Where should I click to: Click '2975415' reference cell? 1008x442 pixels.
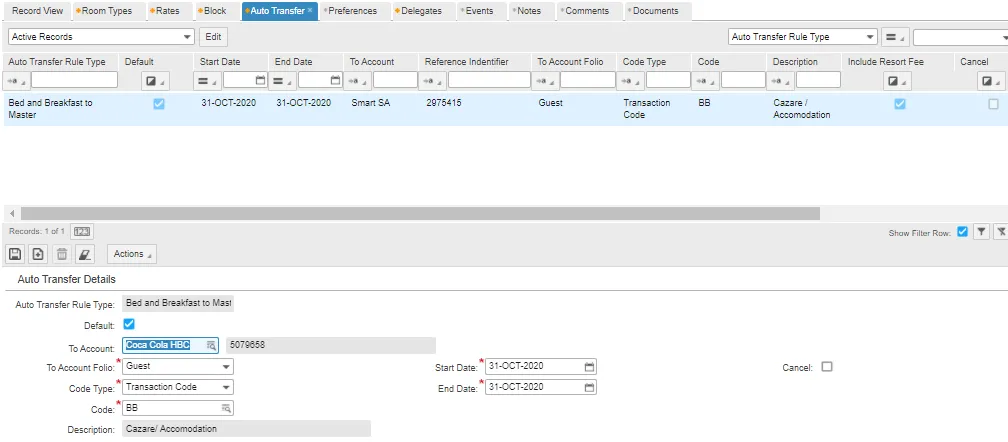point(444,103)
